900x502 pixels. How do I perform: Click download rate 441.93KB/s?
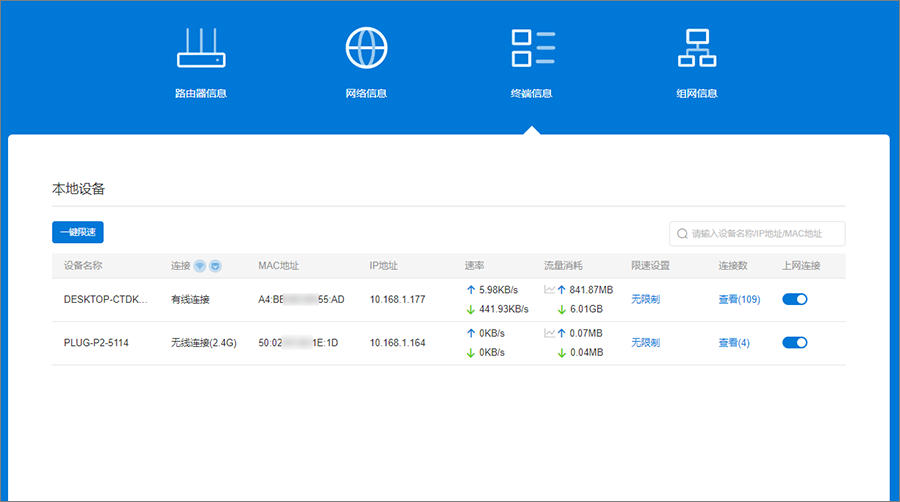tap(503, 309)
